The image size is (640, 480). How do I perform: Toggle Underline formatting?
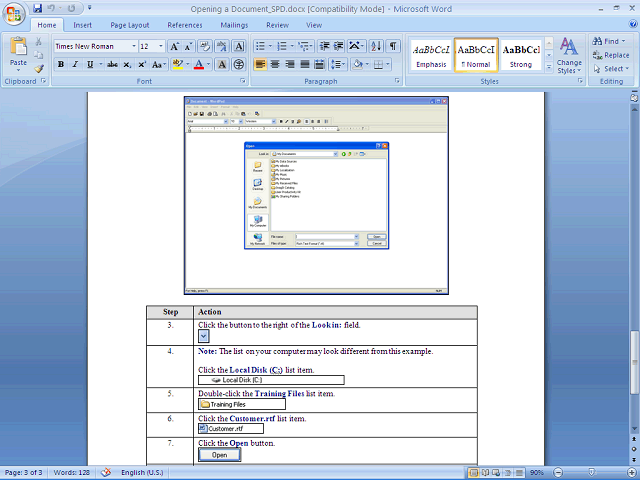(x=90, y=64)
